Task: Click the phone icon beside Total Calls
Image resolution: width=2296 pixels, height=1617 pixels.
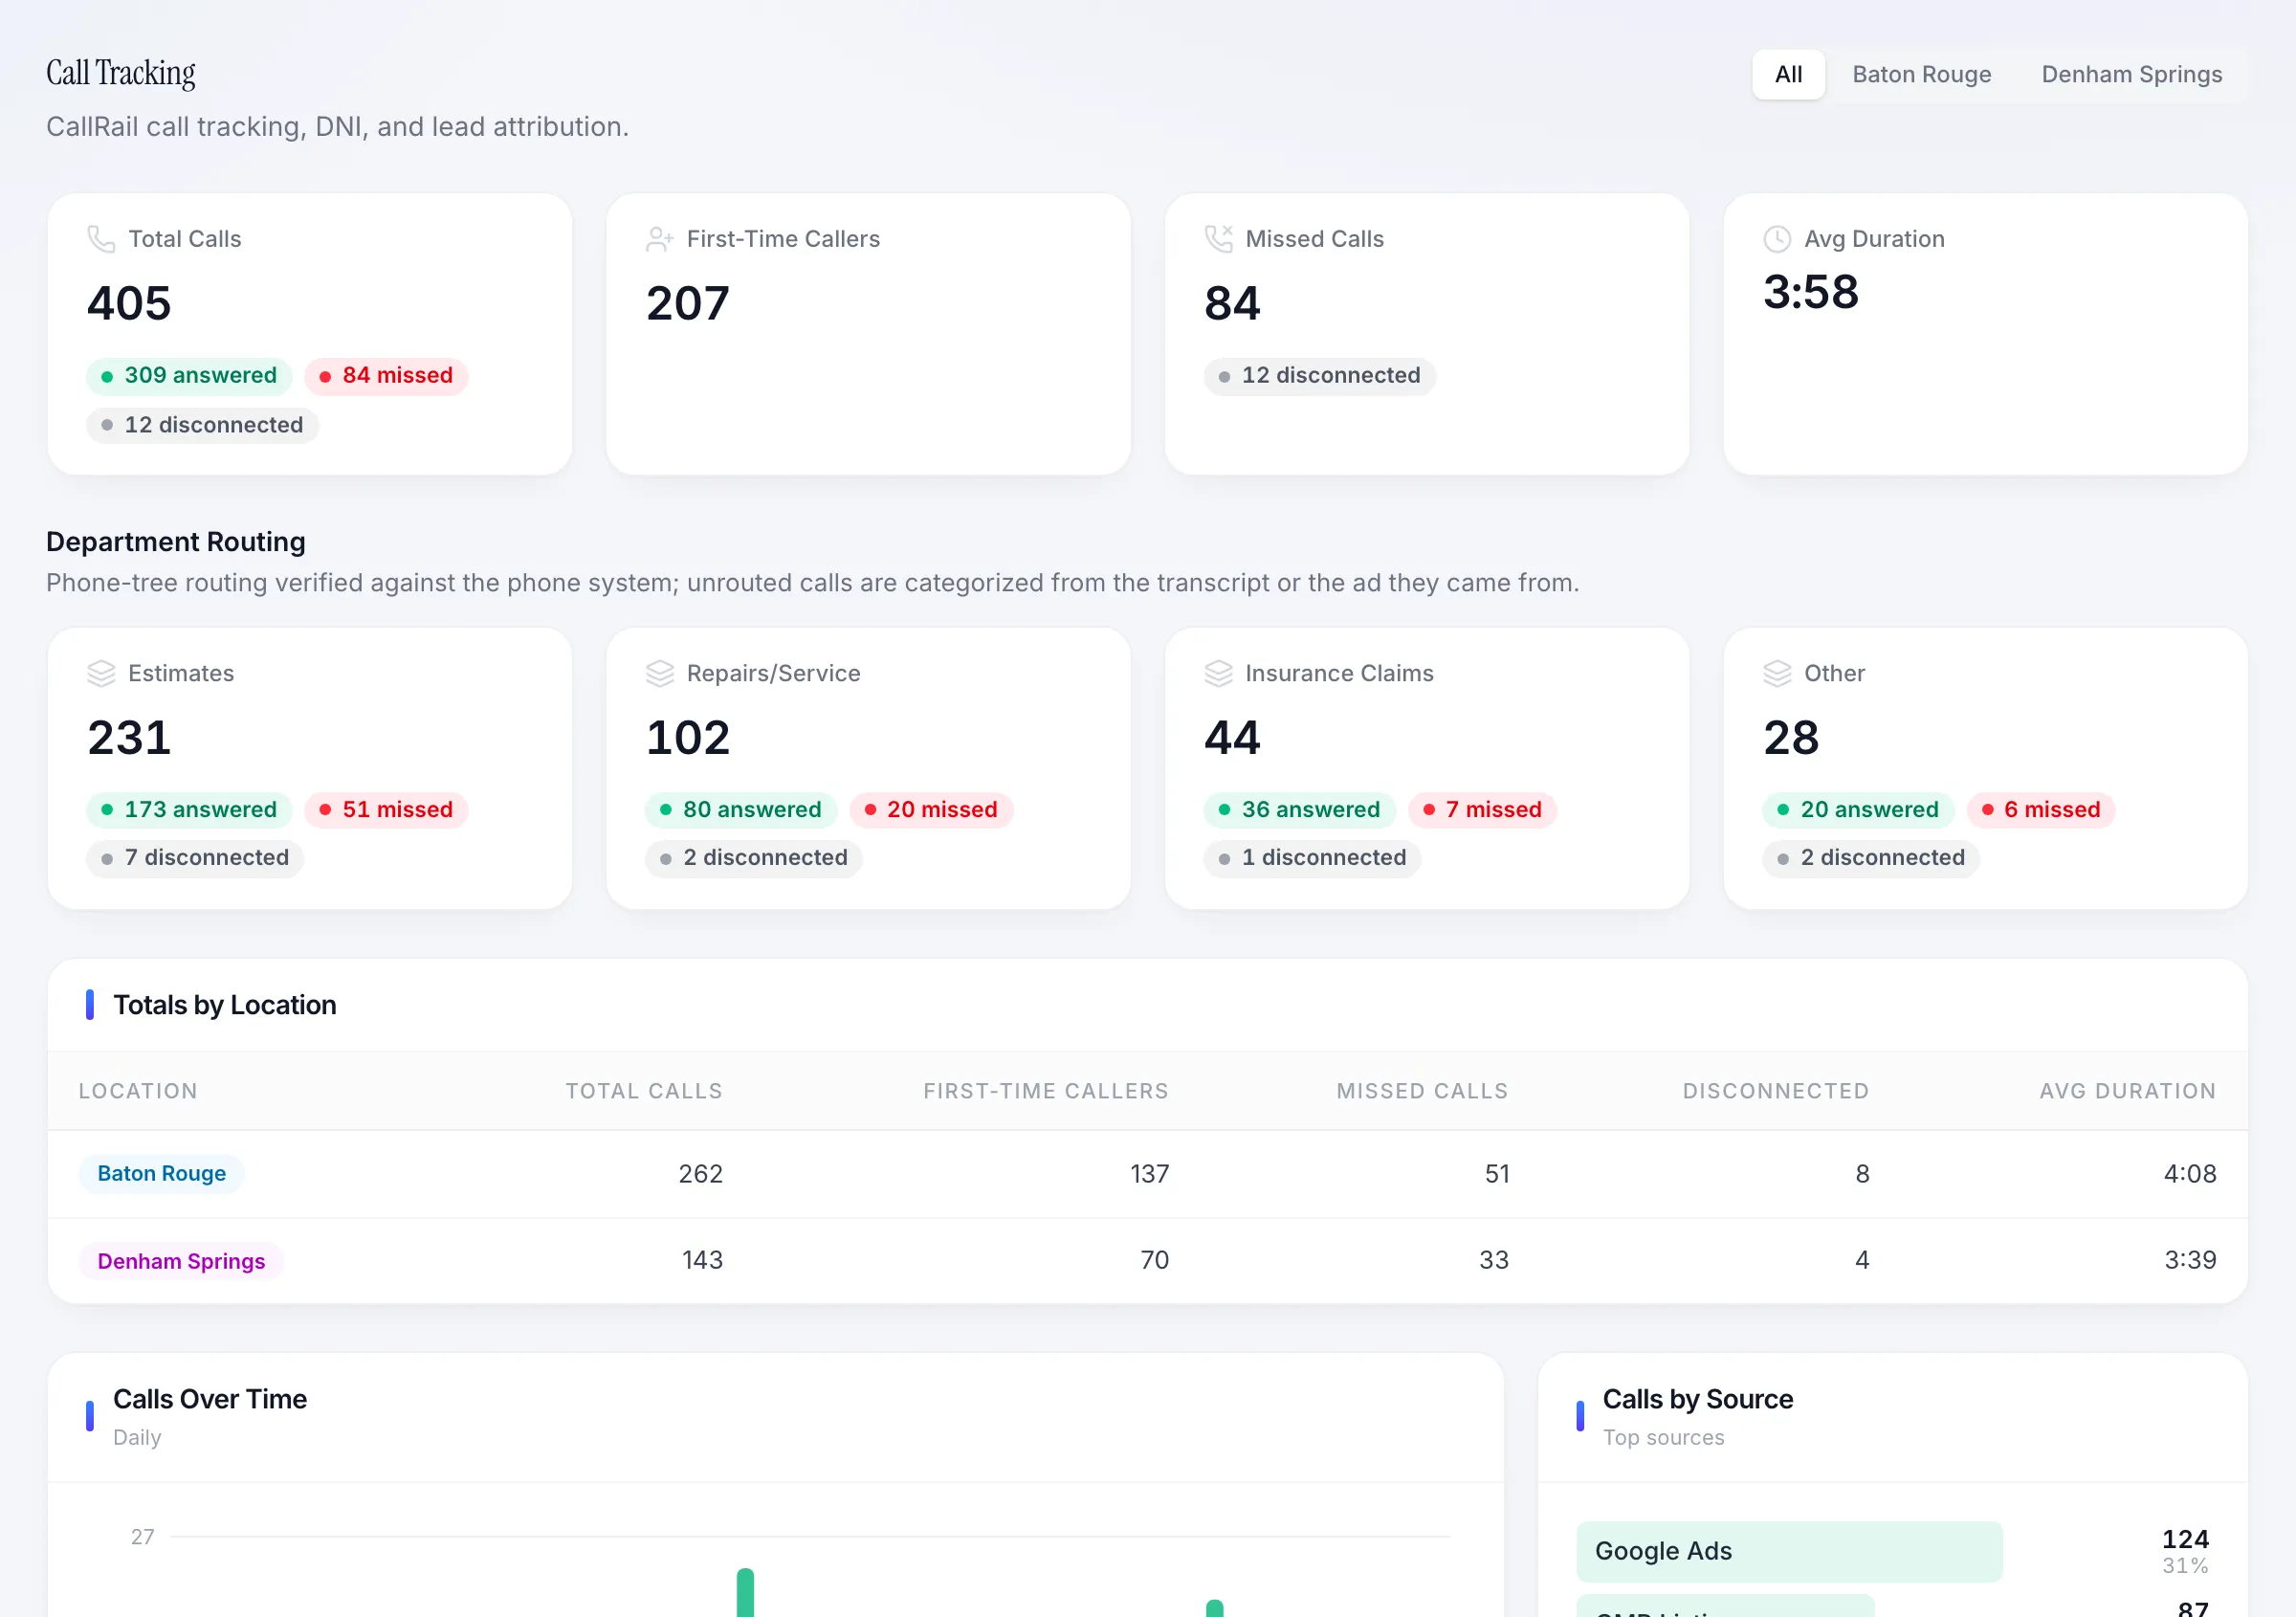Action: tap(101, 239)
